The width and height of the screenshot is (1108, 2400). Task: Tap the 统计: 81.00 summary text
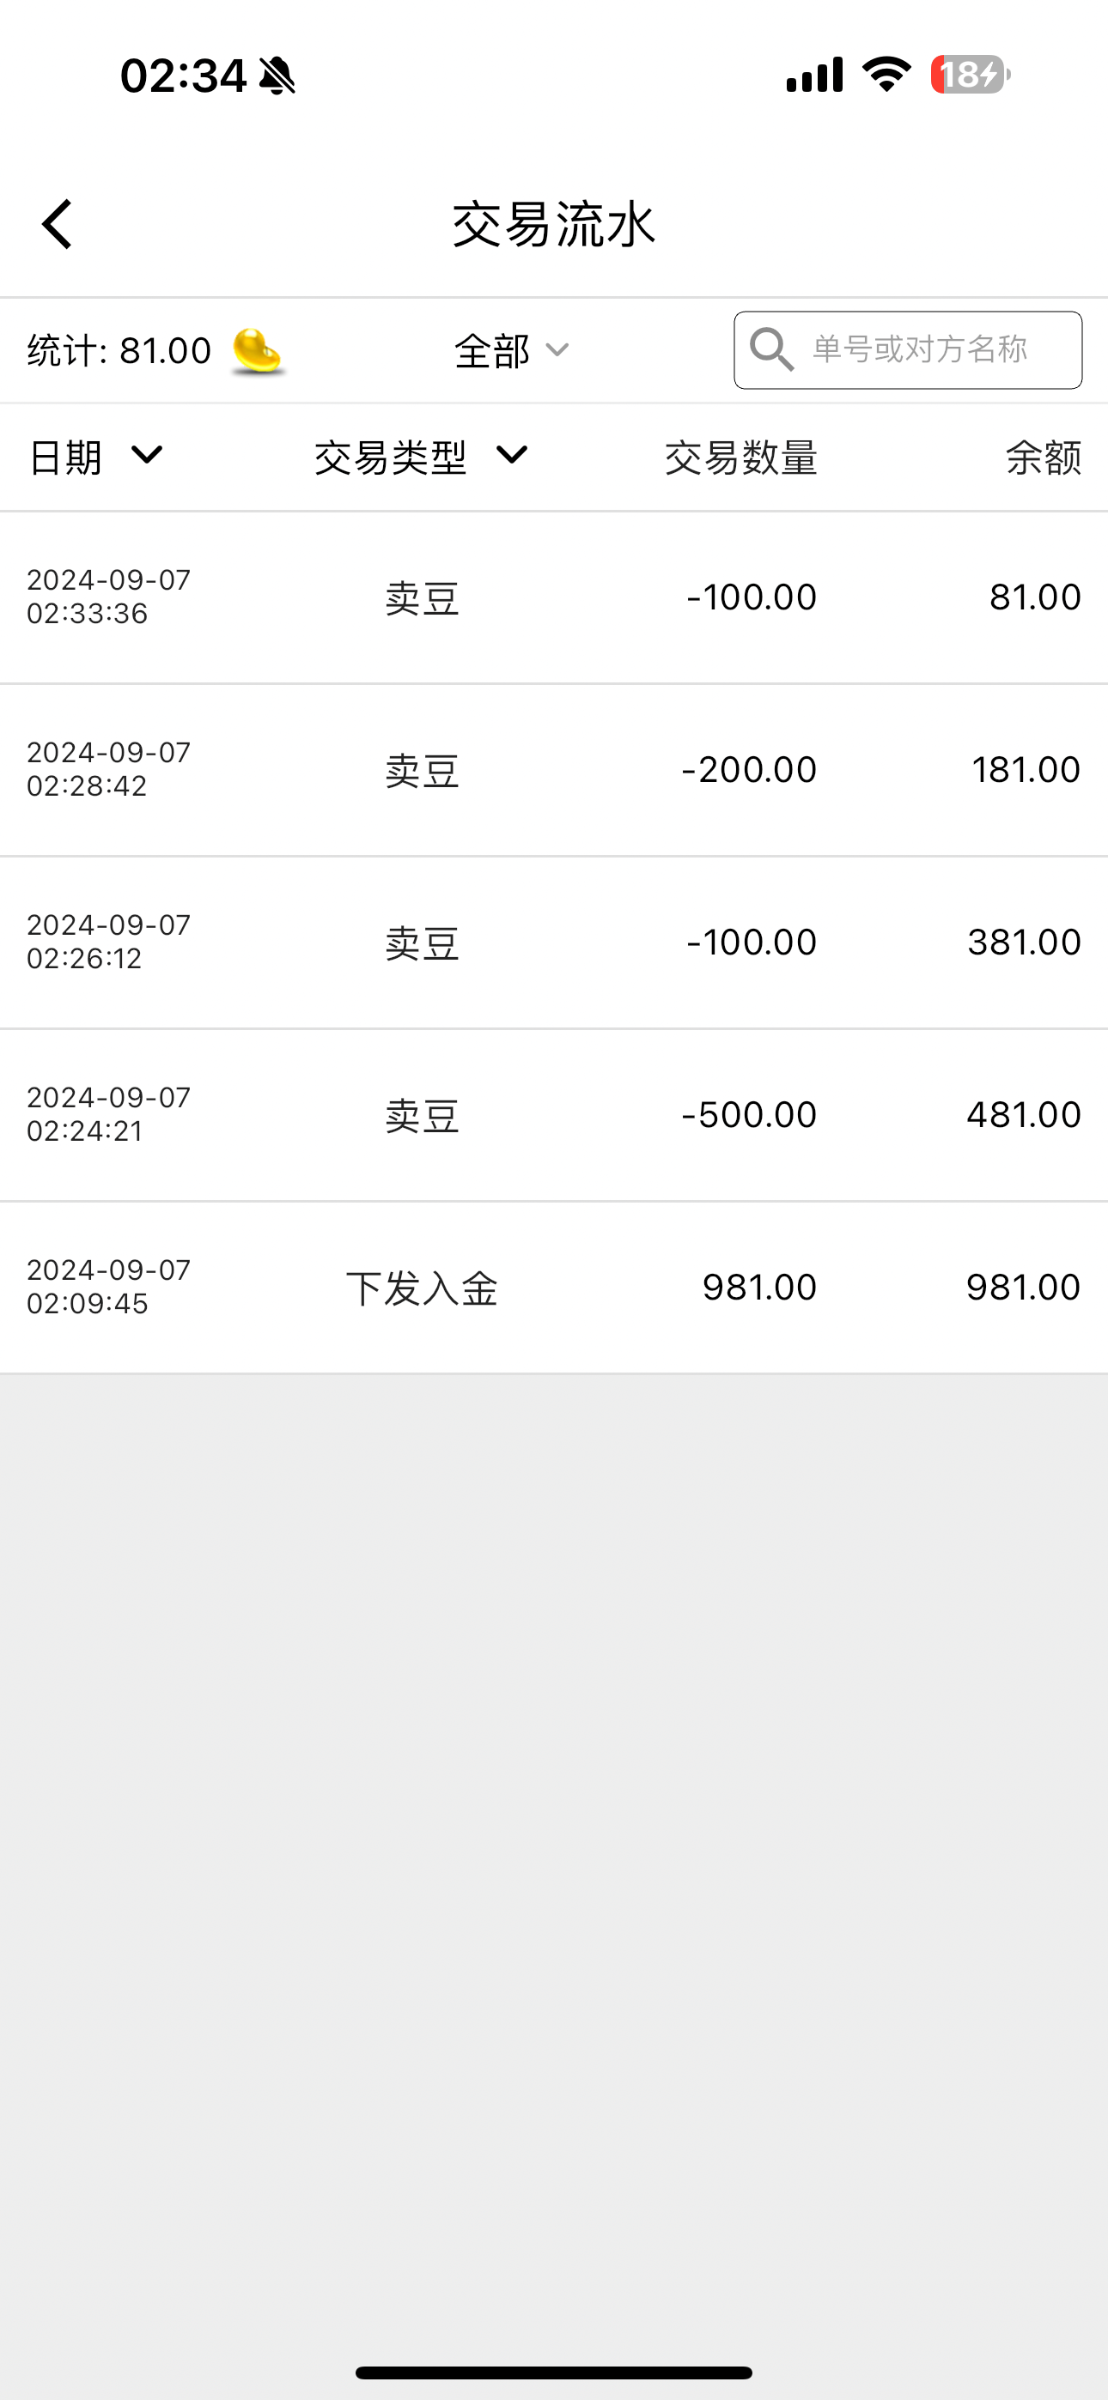click(119, 351)
